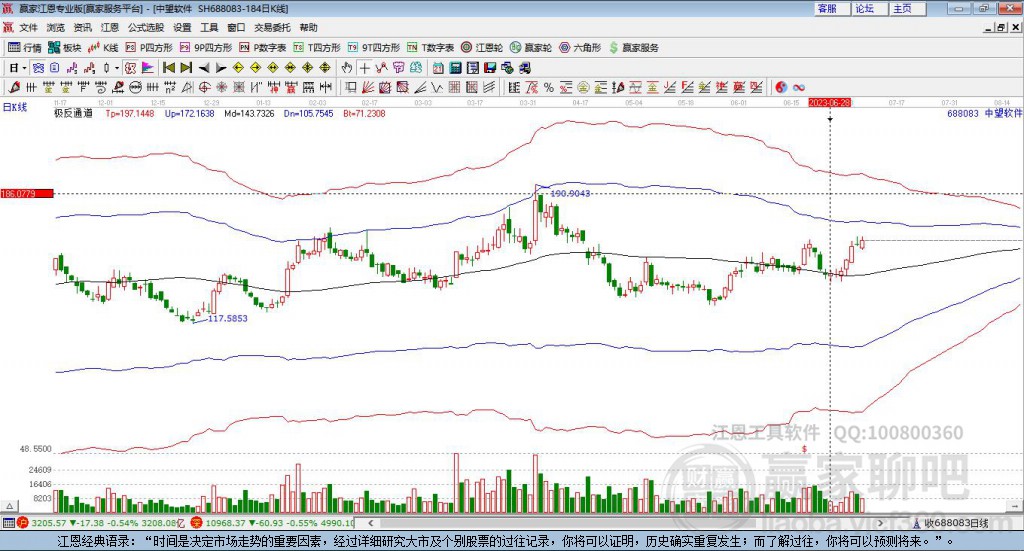The image size is (1024, 551).
Task: Select the percent % line tool
Action: point(549,87)
